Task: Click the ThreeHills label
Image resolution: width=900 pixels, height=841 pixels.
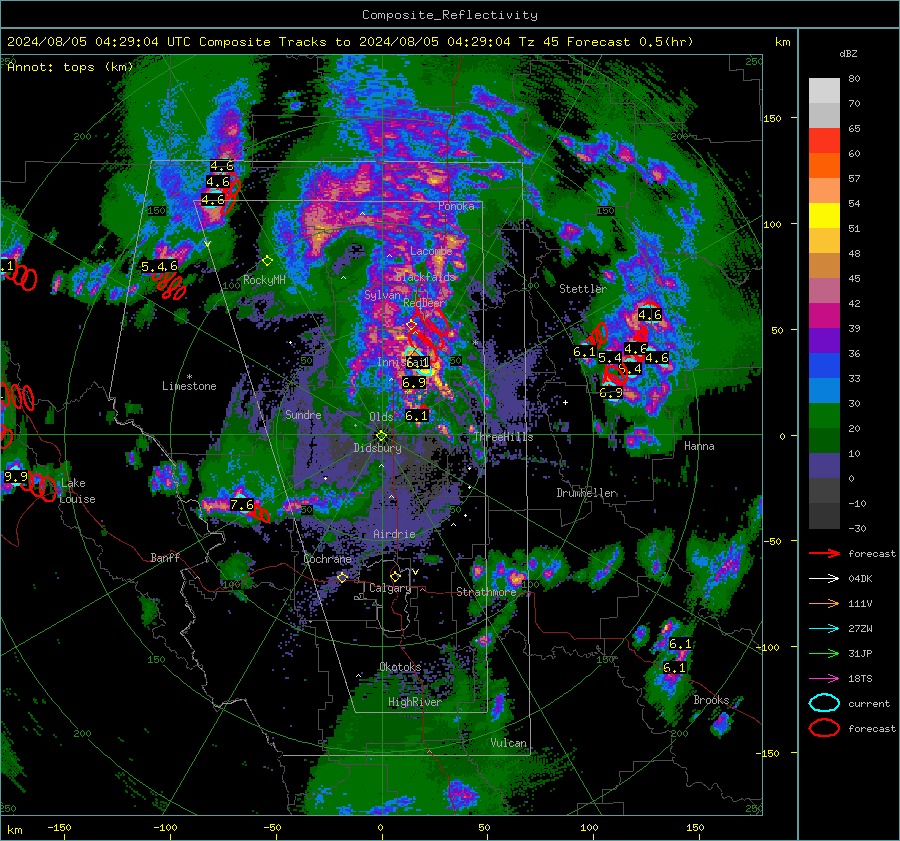Action: click(503, 437)
